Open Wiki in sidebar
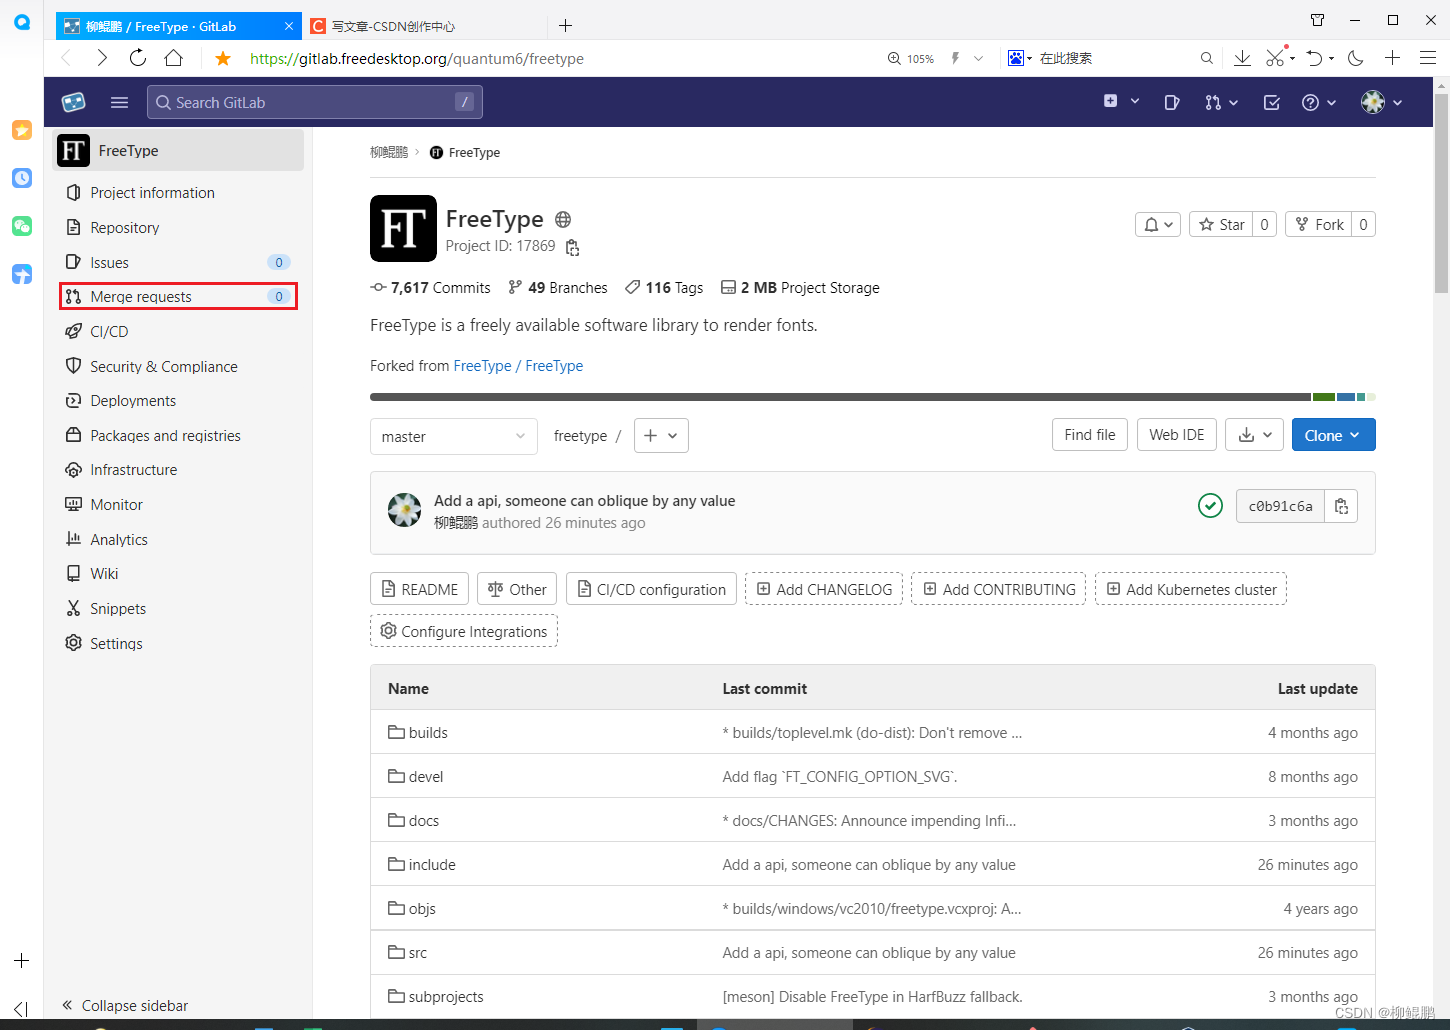Screen dimensions: 1450x1030 180,574
